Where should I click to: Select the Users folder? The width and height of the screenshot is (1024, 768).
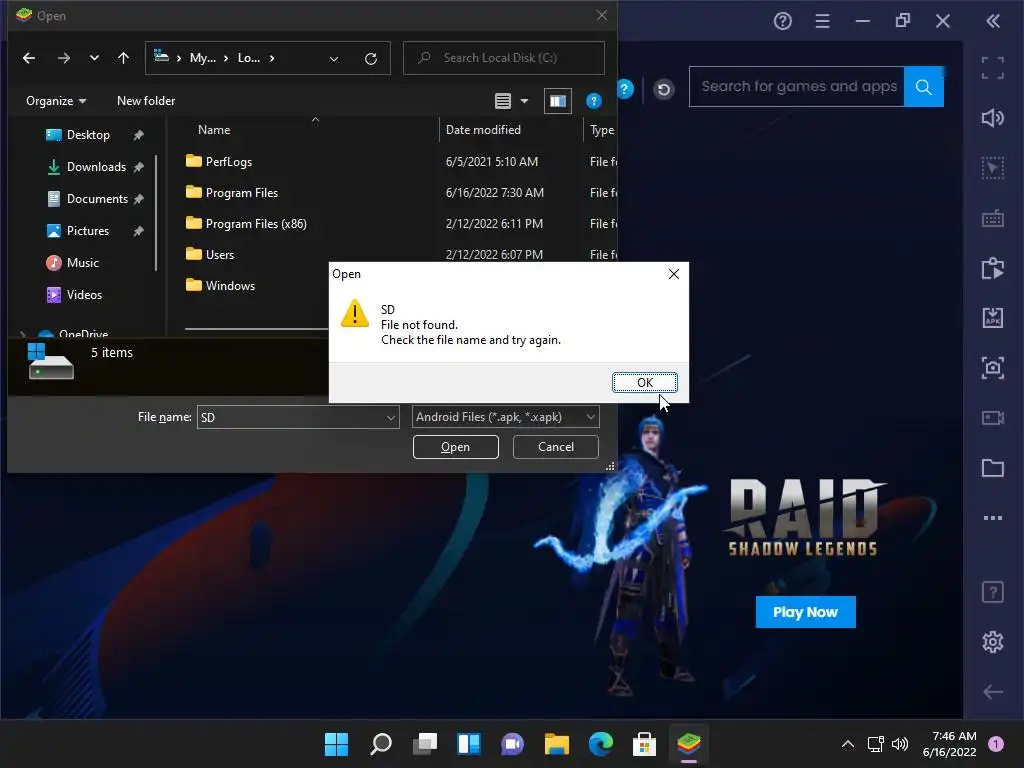[219, 255]
